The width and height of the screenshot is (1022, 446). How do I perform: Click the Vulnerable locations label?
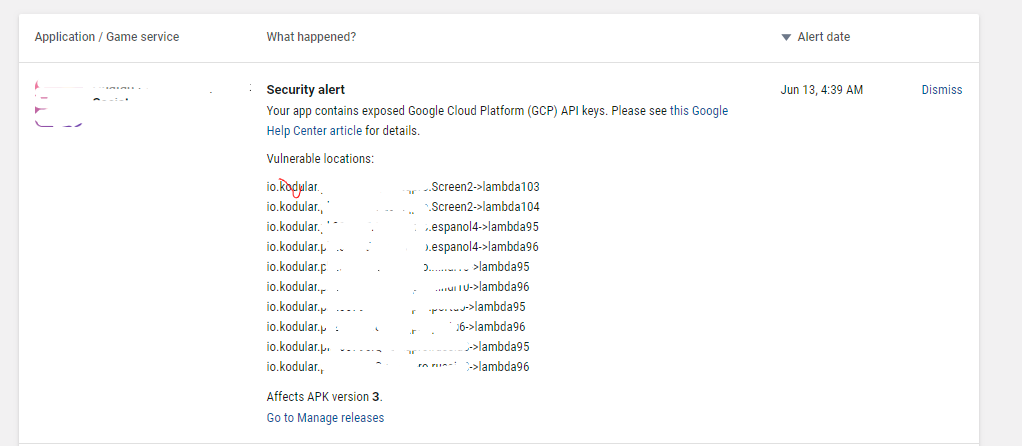319,159
